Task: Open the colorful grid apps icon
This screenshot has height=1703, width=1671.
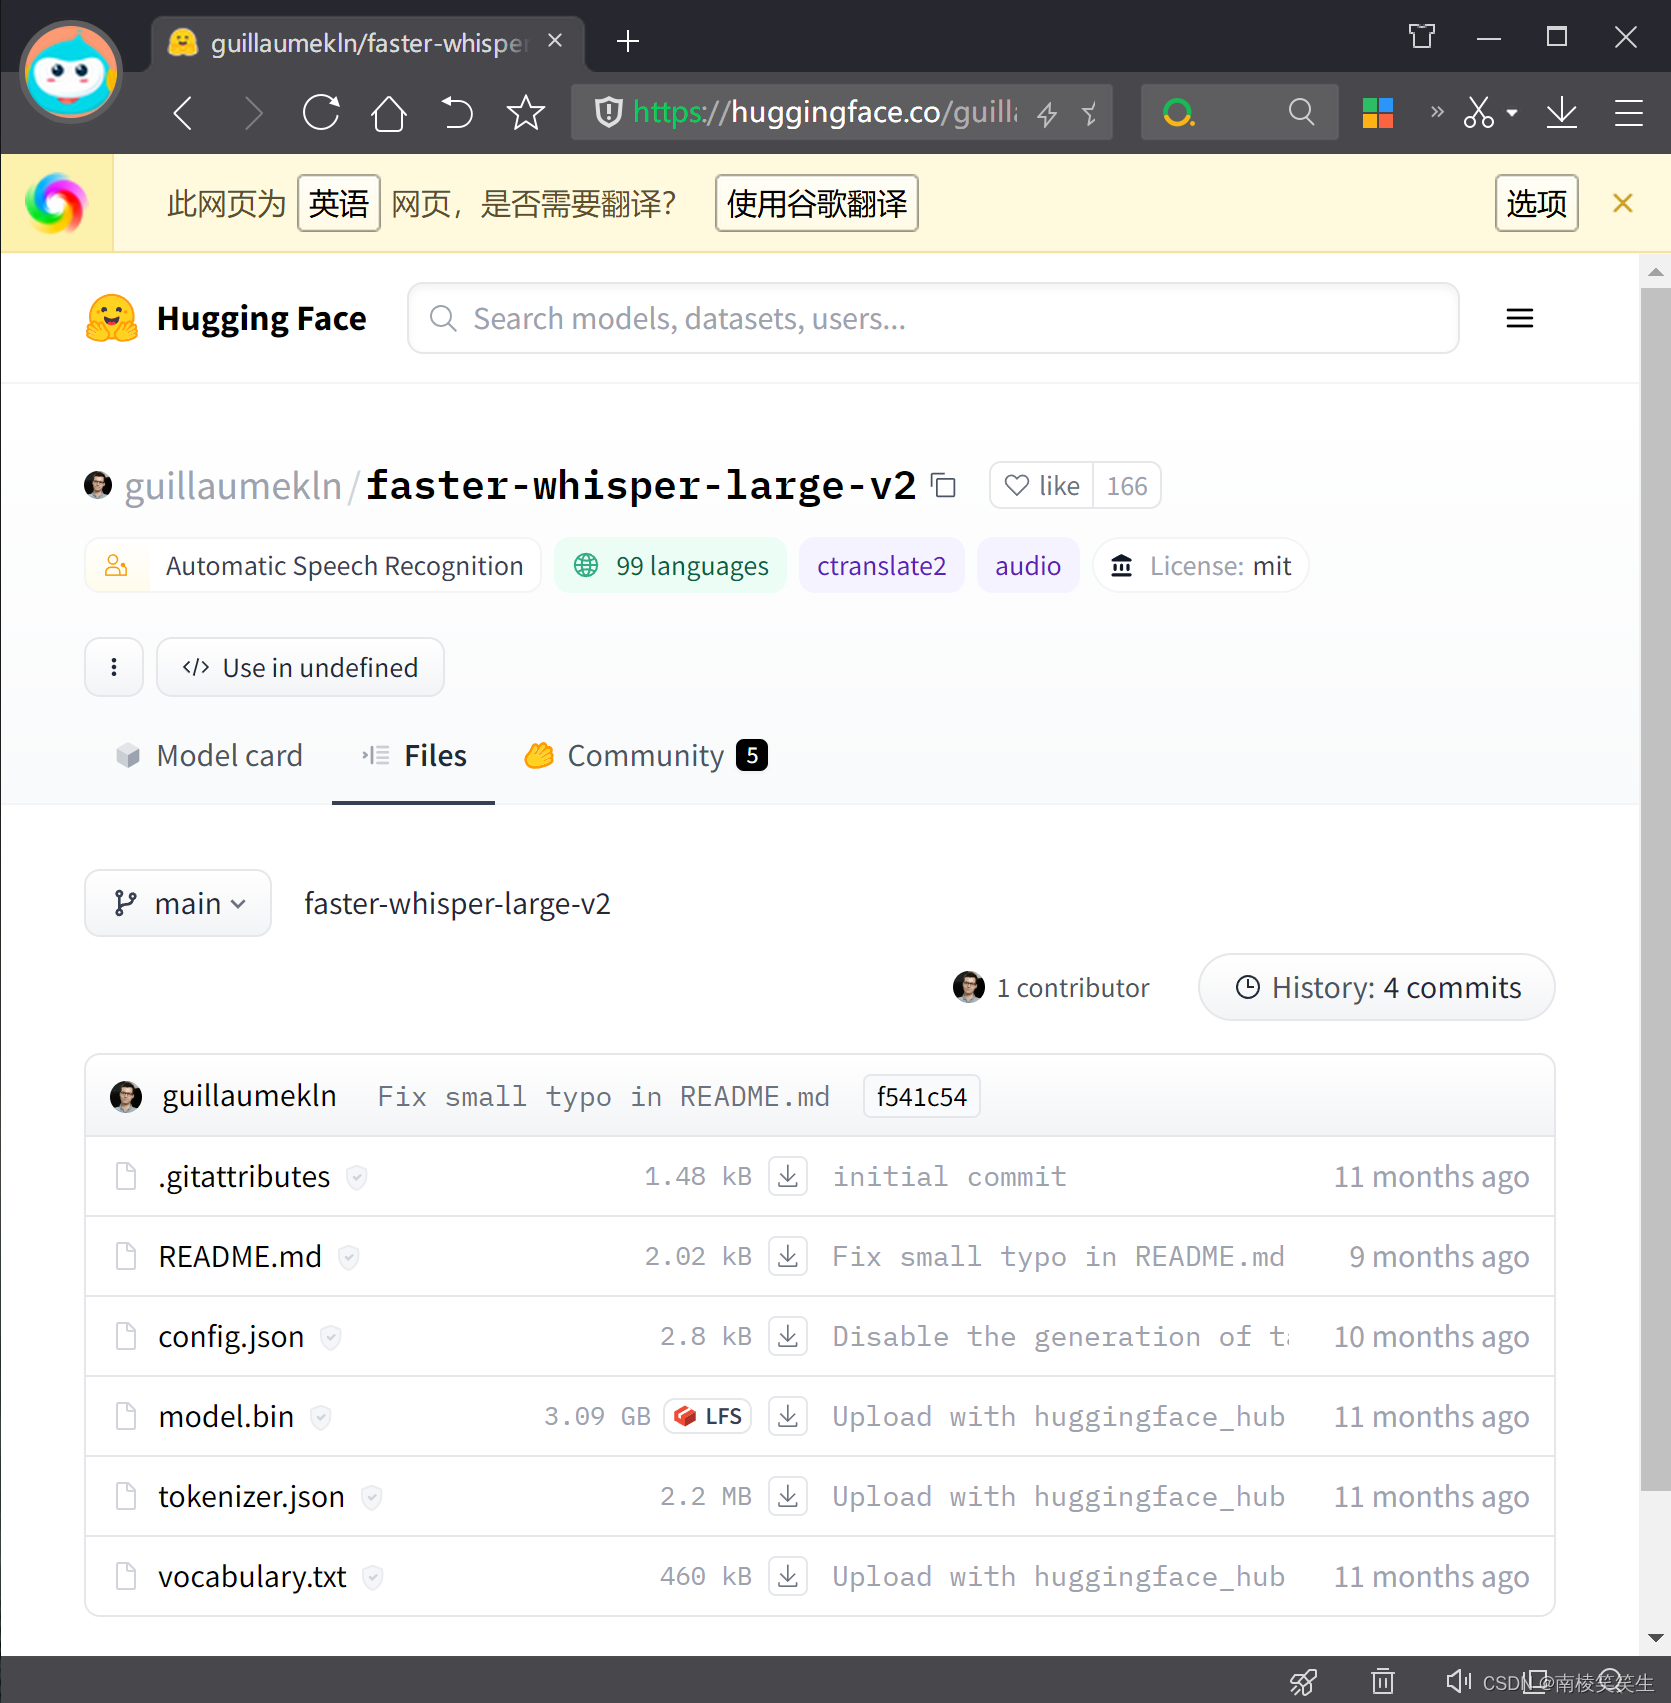Action: (x=1378, y=113)
